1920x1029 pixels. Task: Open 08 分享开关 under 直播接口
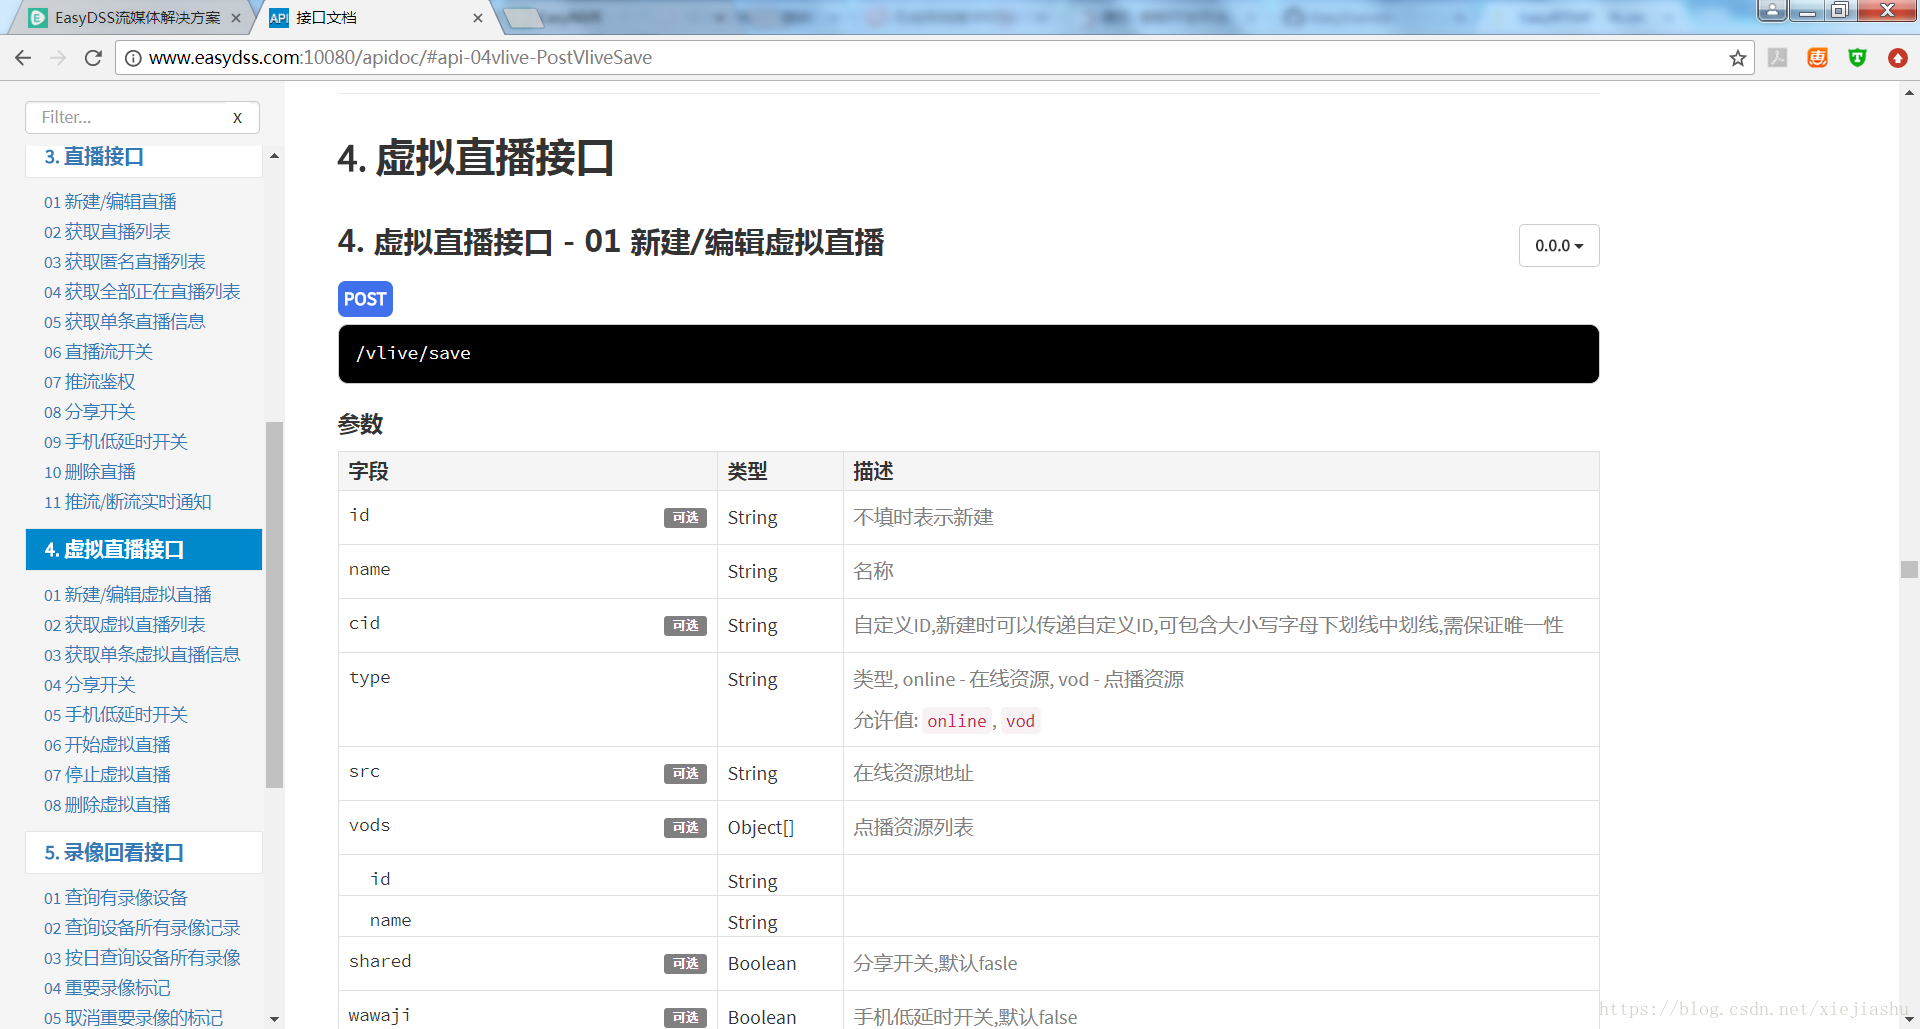click(x=89, y=412)
